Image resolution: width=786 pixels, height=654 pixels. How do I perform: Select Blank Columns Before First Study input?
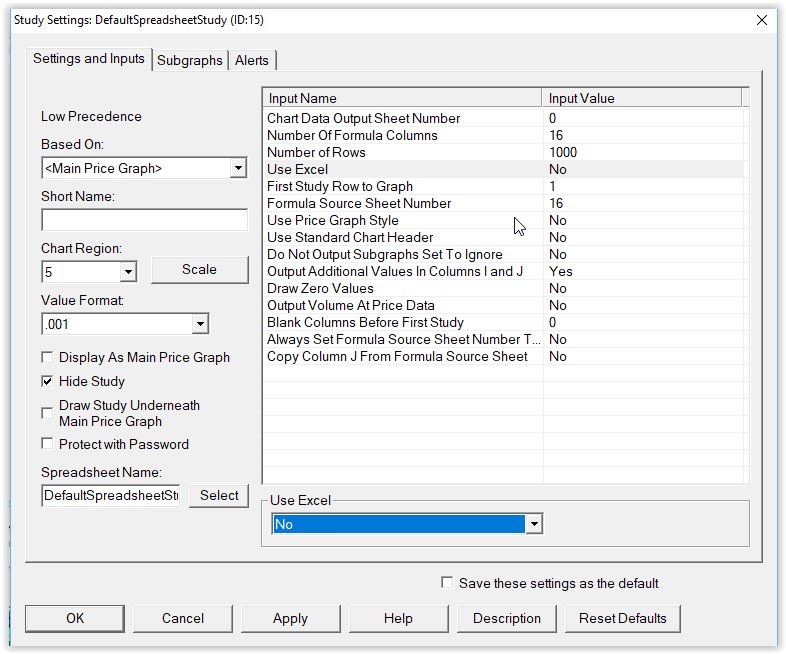(x=503, y=323)
